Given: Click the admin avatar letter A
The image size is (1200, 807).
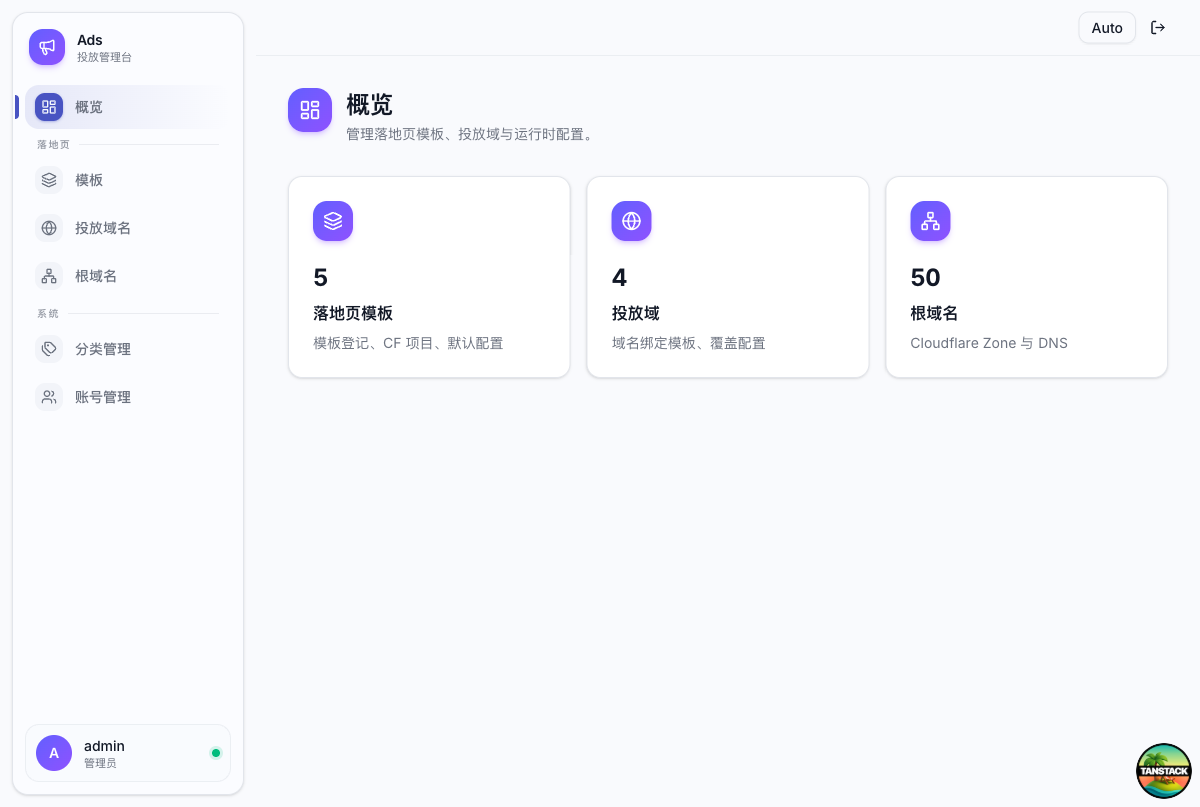Looking at the screenshot, I should pos(54,753).
